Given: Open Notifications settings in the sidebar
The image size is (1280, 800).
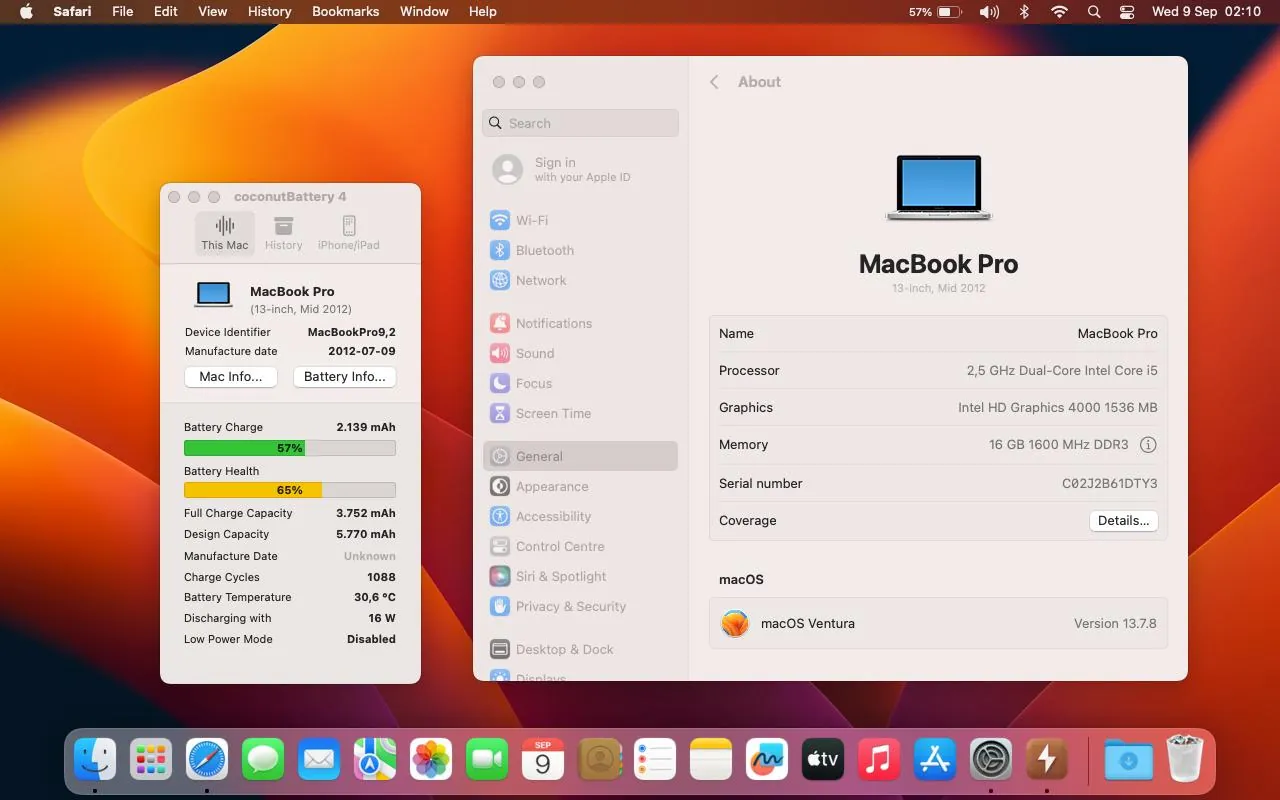Looking at the screenshot, I should coord(580,323).
